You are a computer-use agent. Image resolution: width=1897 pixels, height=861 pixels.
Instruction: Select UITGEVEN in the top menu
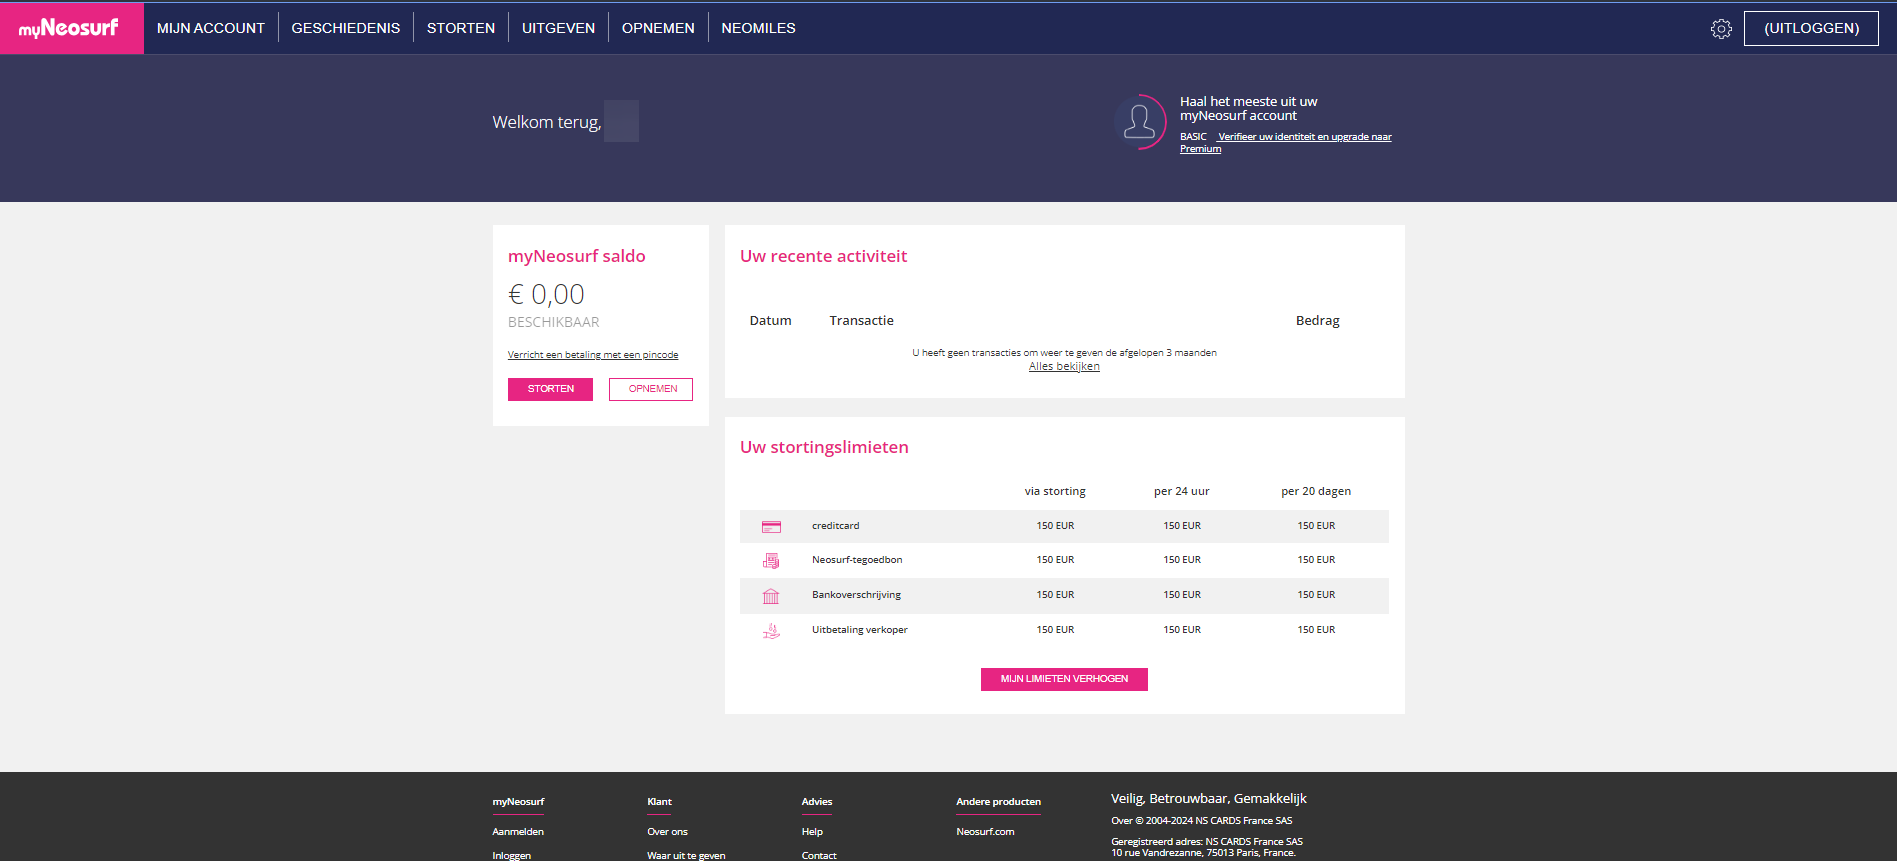[558, 28]
